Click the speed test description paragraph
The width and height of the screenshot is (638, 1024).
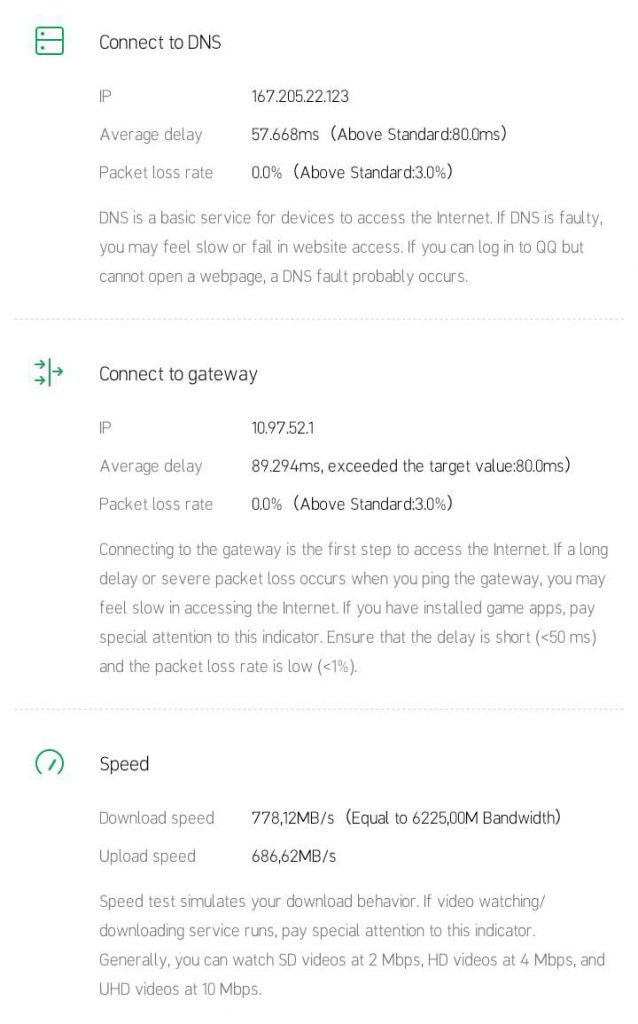pos(352,944)
